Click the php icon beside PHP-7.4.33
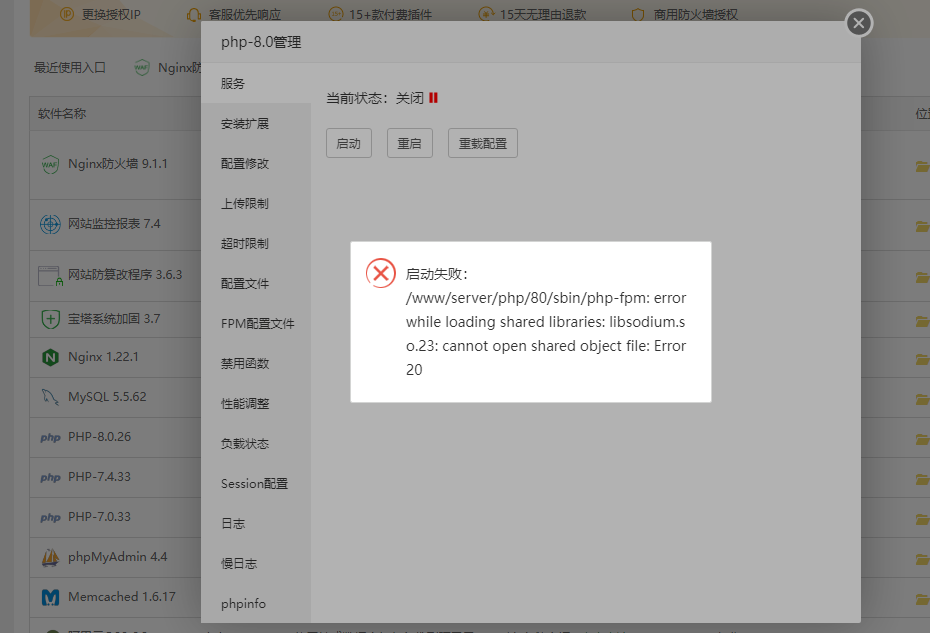Image resolution: width=930 pixels, height=633 pixels. pyautogui.click(x=50, y=478)
